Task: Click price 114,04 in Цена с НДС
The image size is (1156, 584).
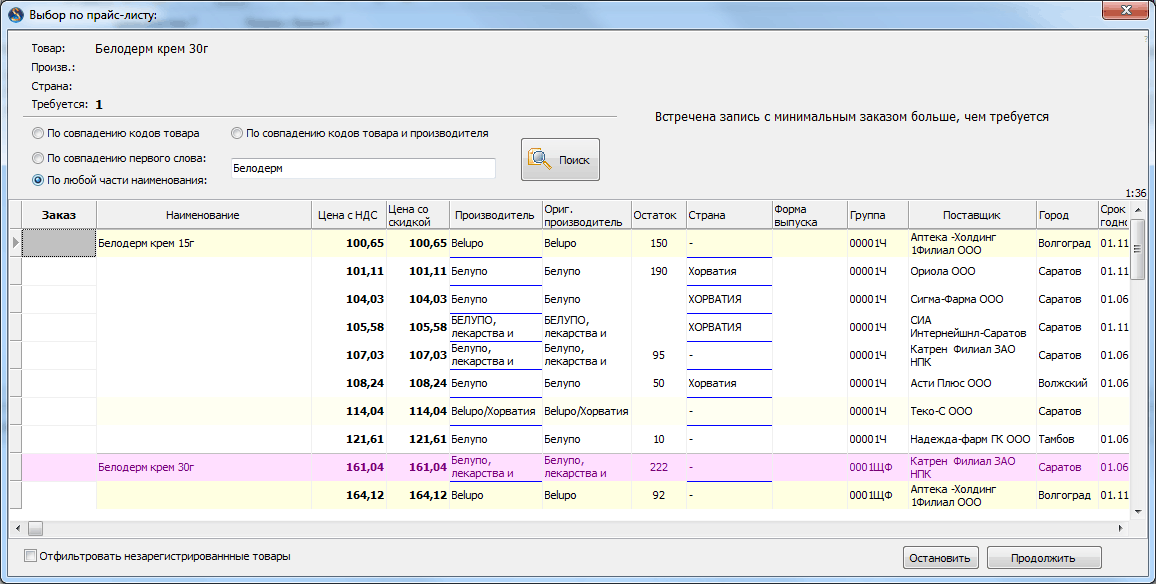Action: [365, 411]
